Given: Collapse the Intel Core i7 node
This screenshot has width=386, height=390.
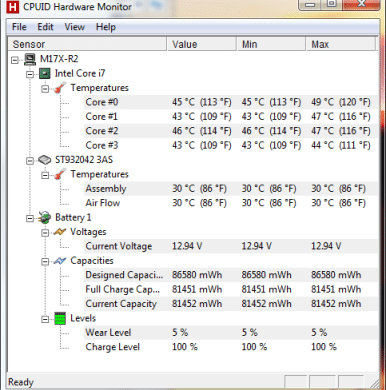Looking at the screenshot, I should 30,74.
